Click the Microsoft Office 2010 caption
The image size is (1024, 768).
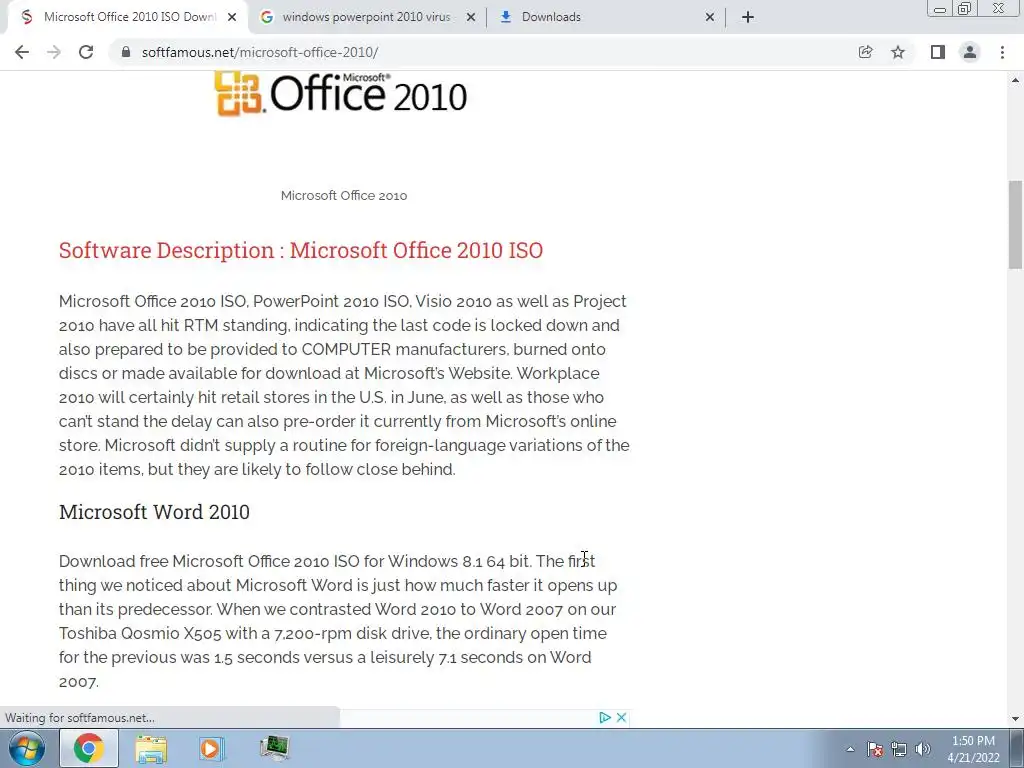tap(344, 195)
